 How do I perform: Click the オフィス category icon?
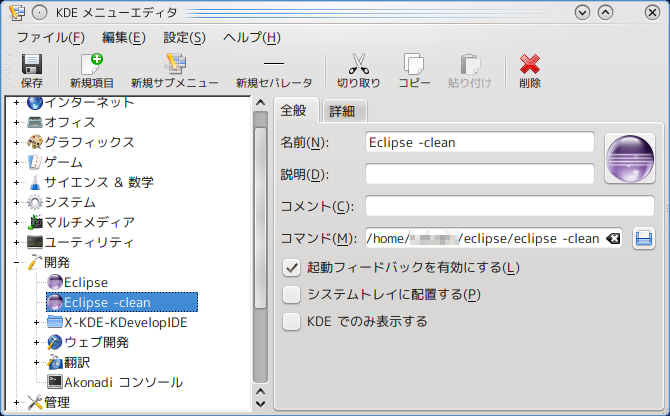click(x=35, y=122)
